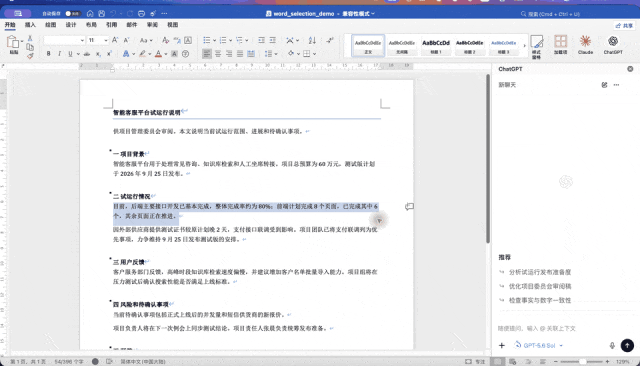Click the Decrease font size icon
Screen dimensions: 640x366
(x=127, y=40)
